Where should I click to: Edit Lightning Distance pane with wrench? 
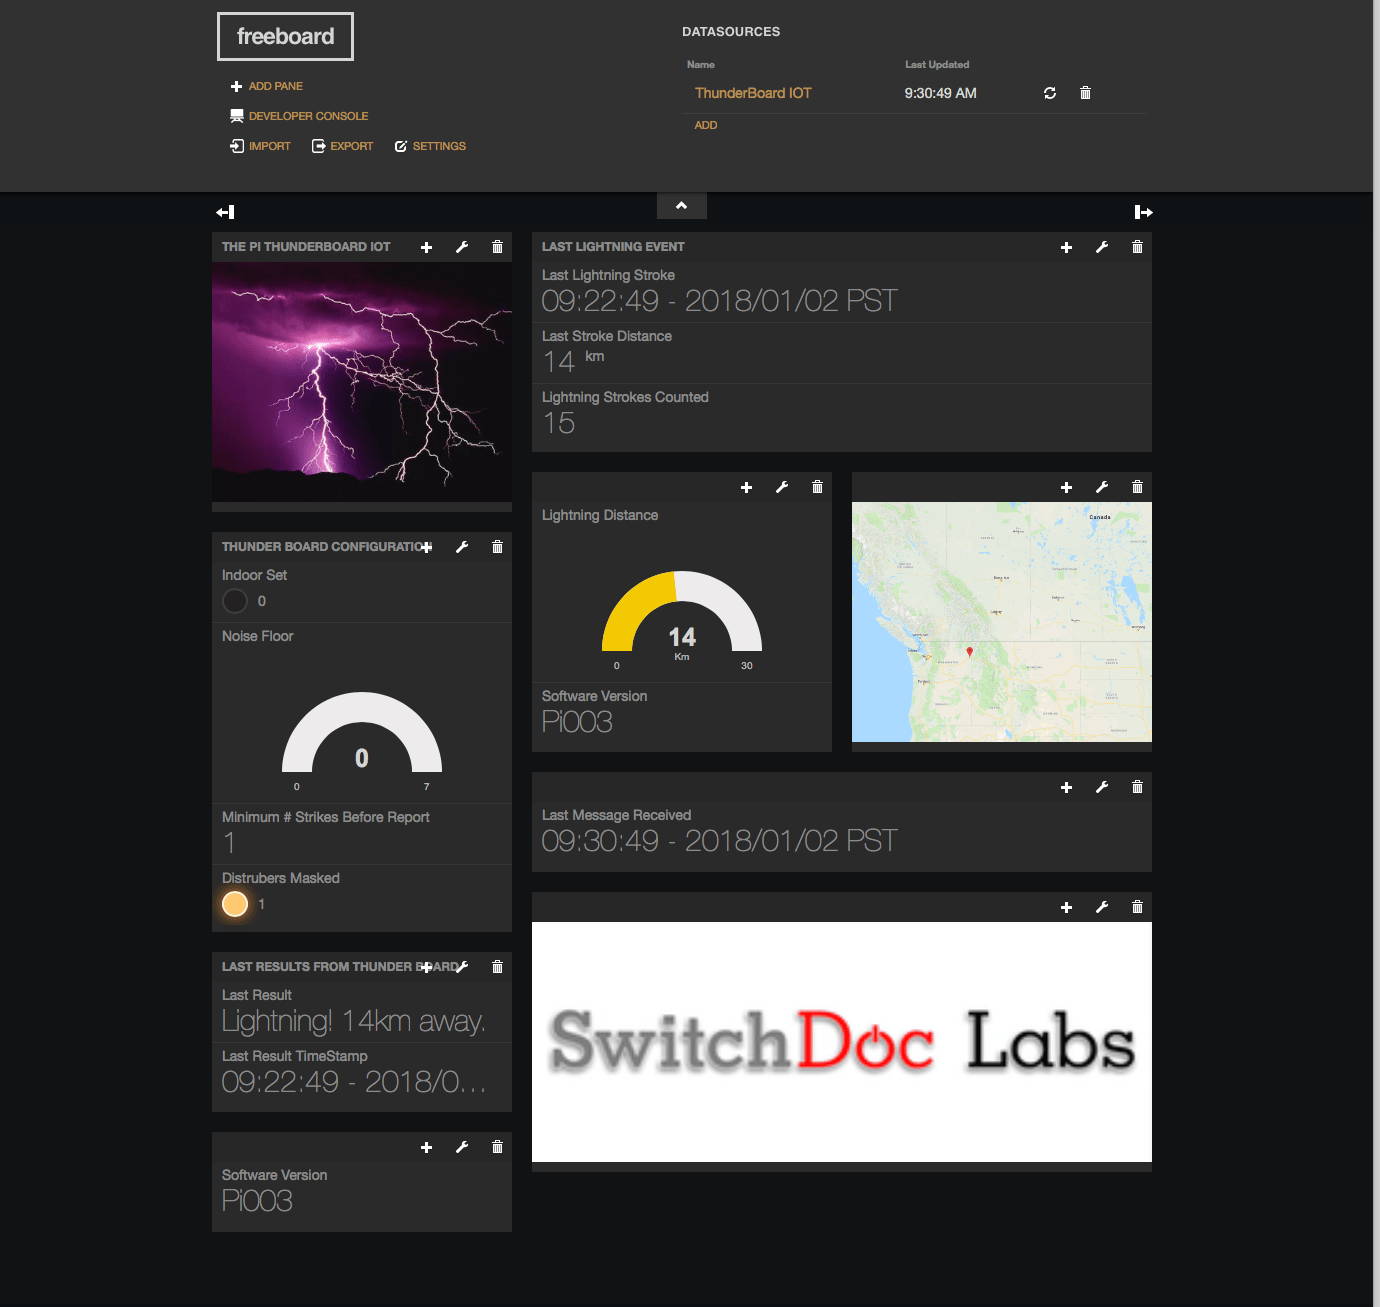pos(782,487)
